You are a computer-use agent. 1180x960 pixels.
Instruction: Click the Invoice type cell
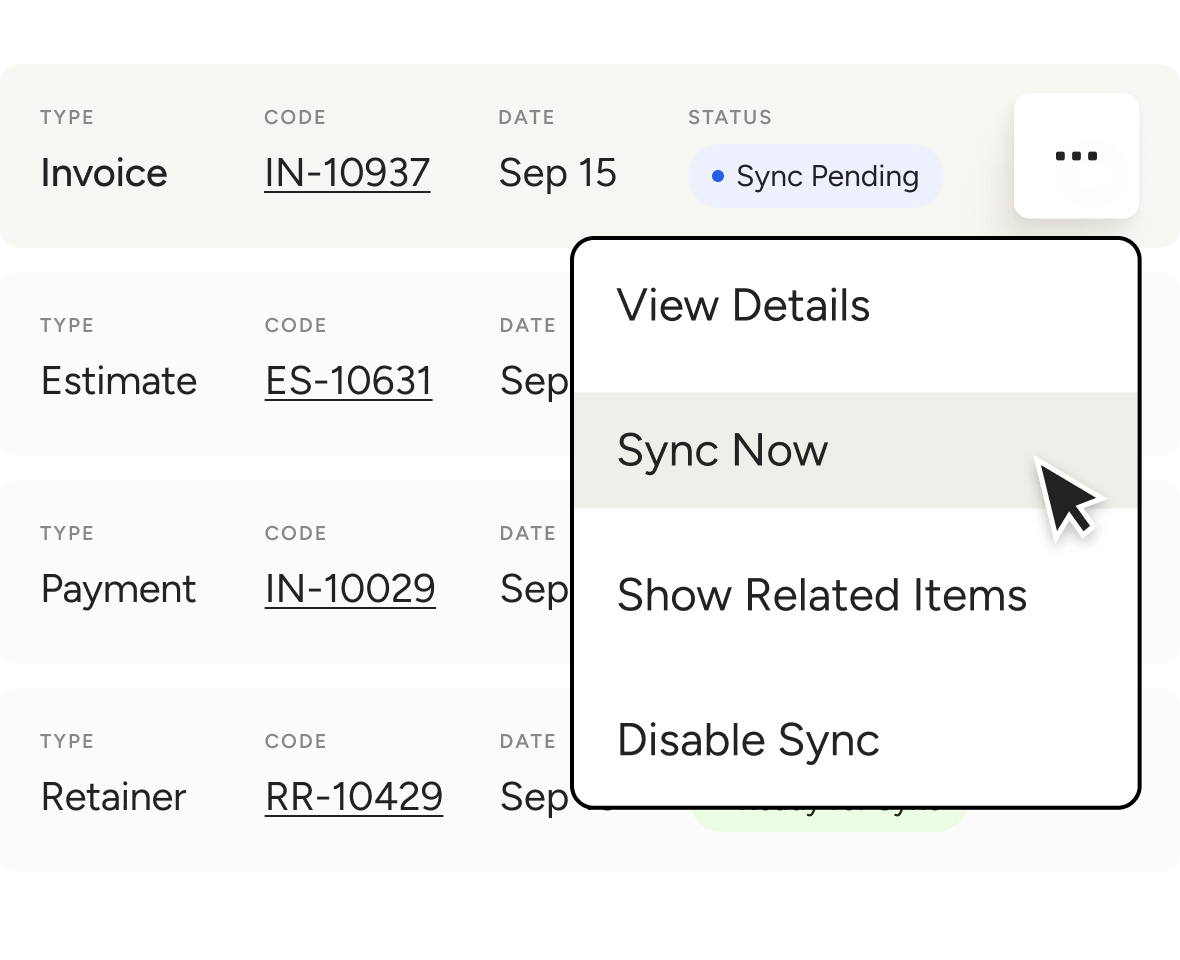[x=104, y=173]
